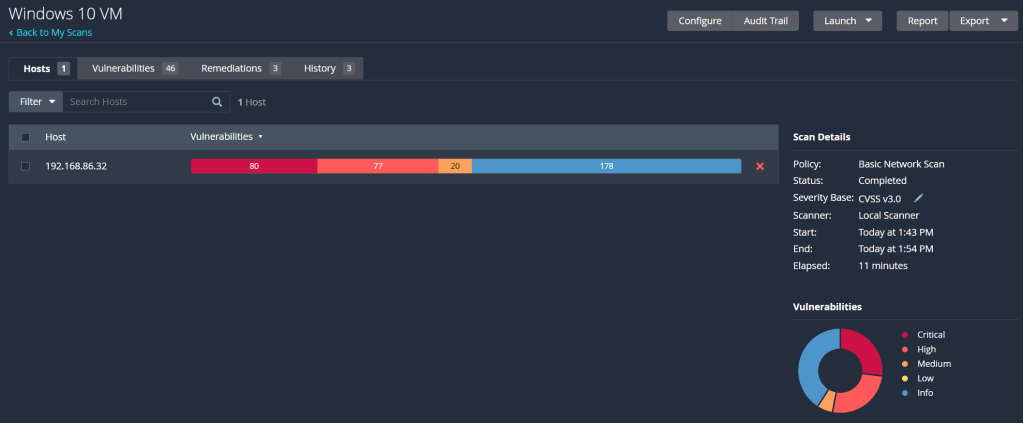
Task: Click the Info severity legend dot
Action: (x=904, y=393)
